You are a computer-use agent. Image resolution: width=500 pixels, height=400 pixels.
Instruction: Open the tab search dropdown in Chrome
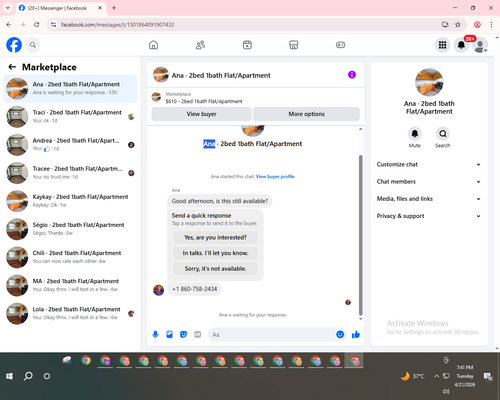click(8, 8)
